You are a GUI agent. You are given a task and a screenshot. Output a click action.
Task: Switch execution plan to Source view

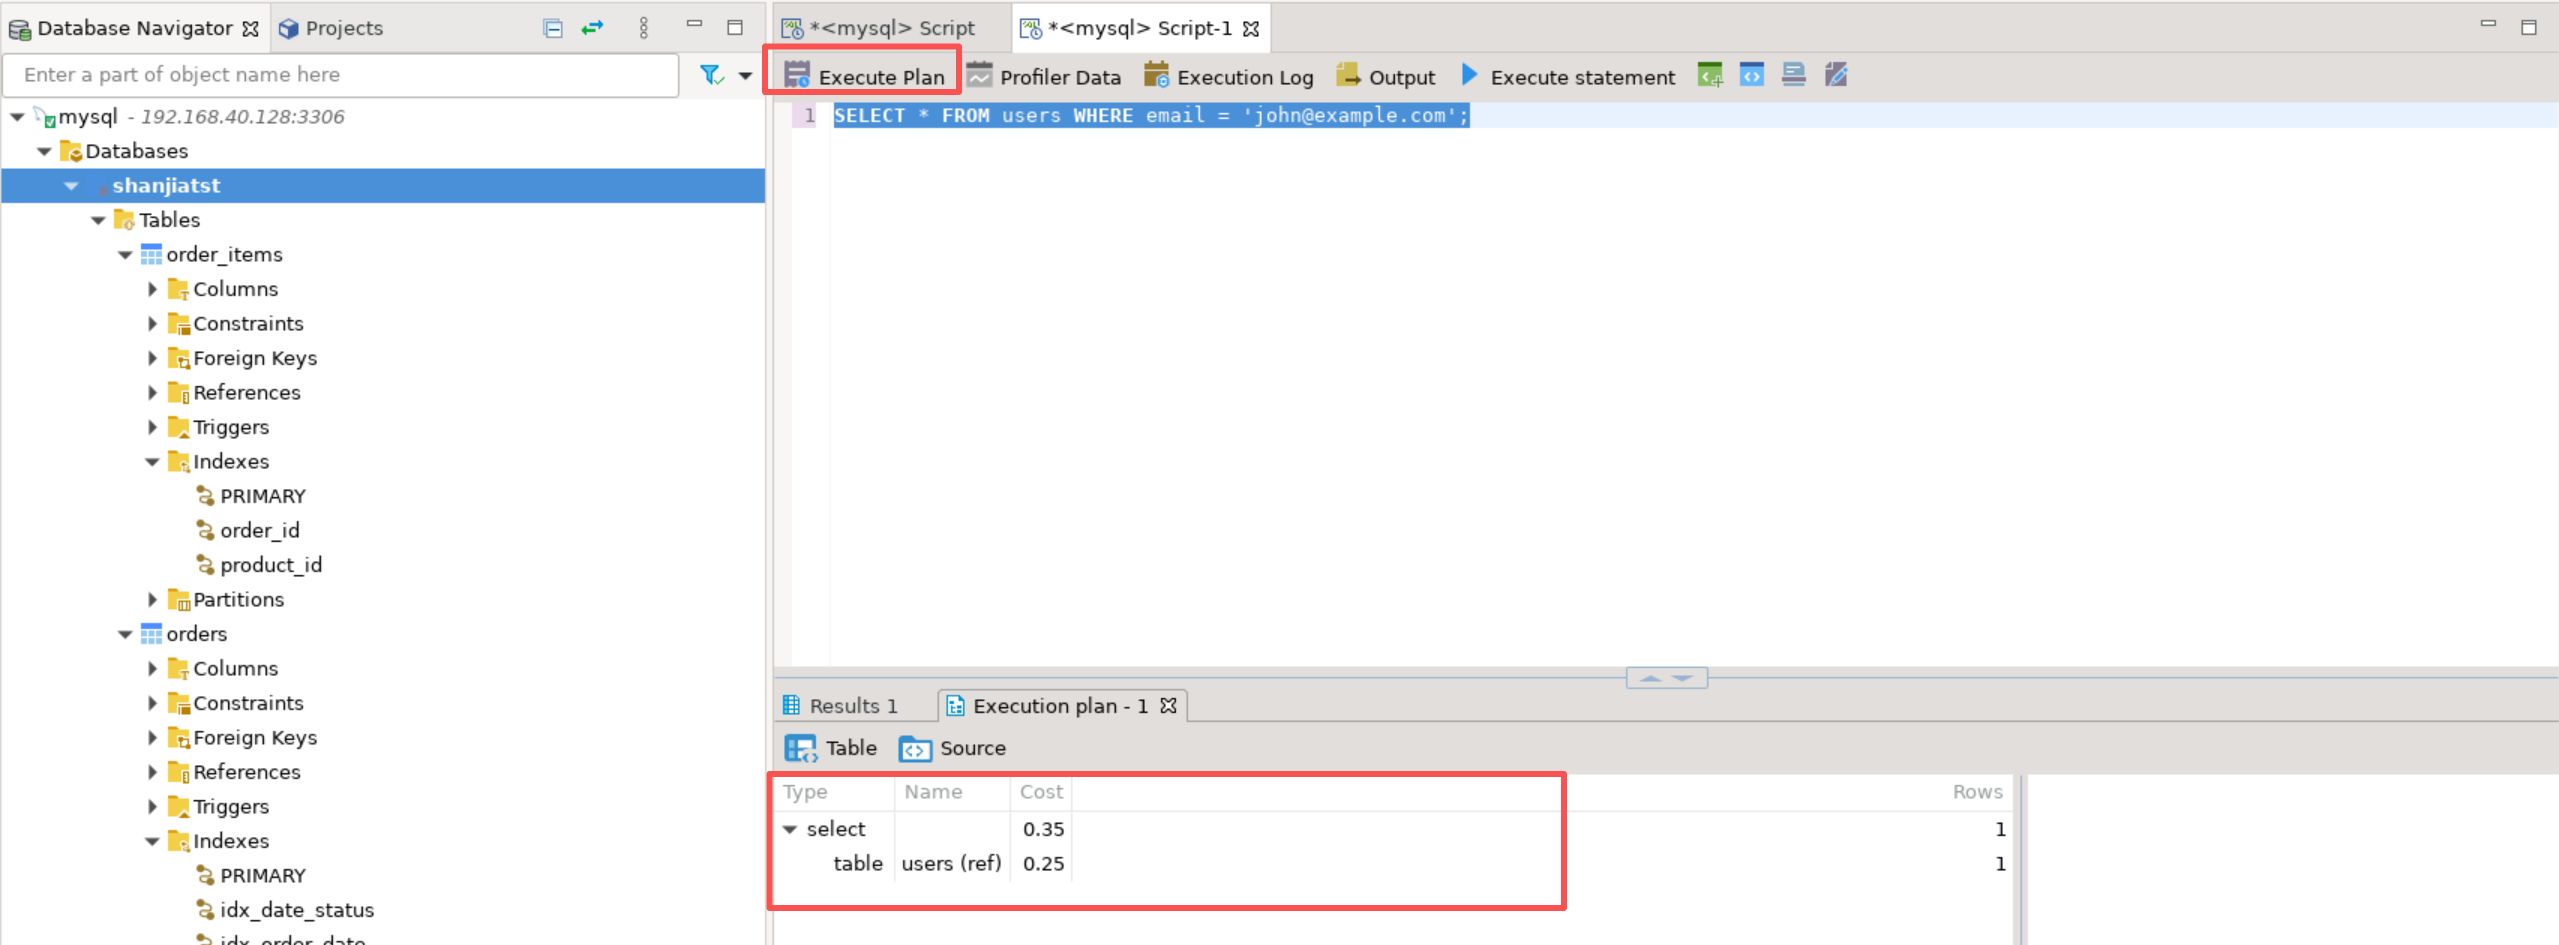953,748
